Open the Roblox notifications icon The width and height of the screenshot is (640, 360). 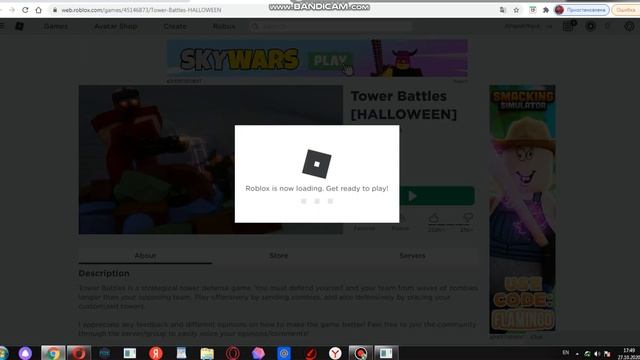pos(569,26)
